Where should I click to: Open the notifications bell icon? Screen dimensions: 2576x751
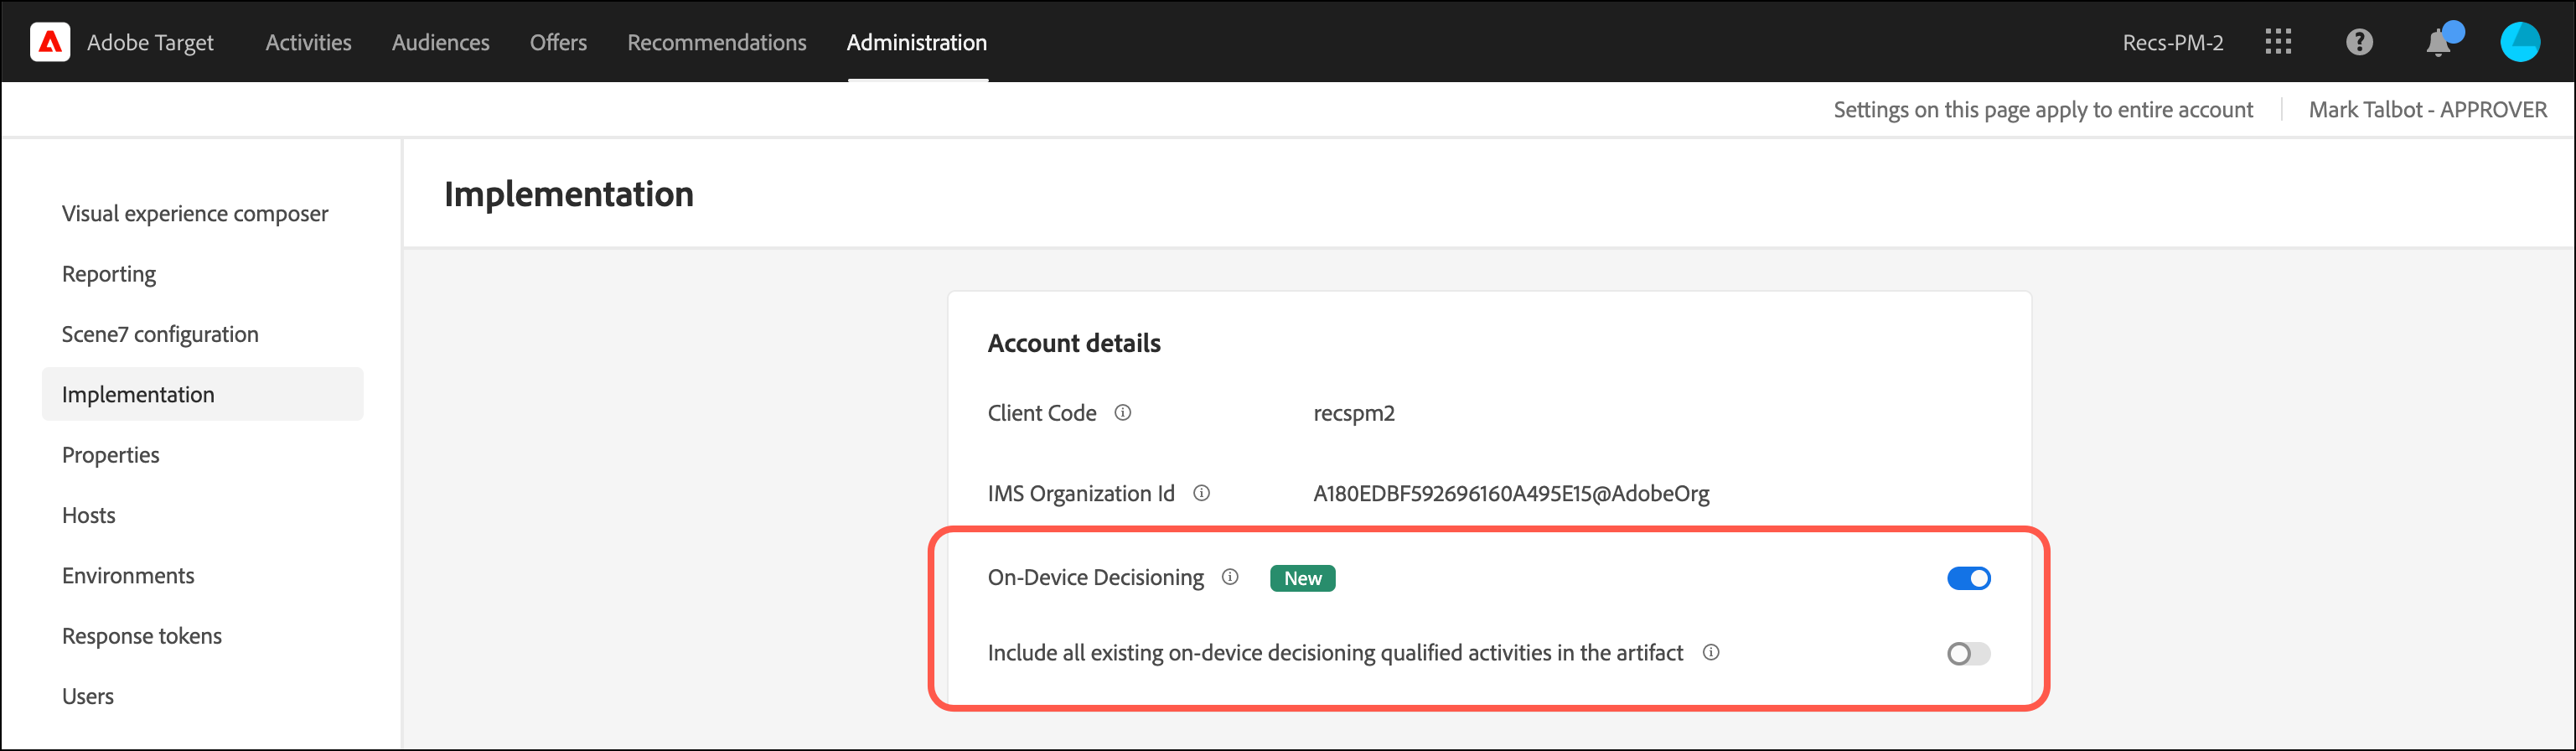[x=2438, y=43]
